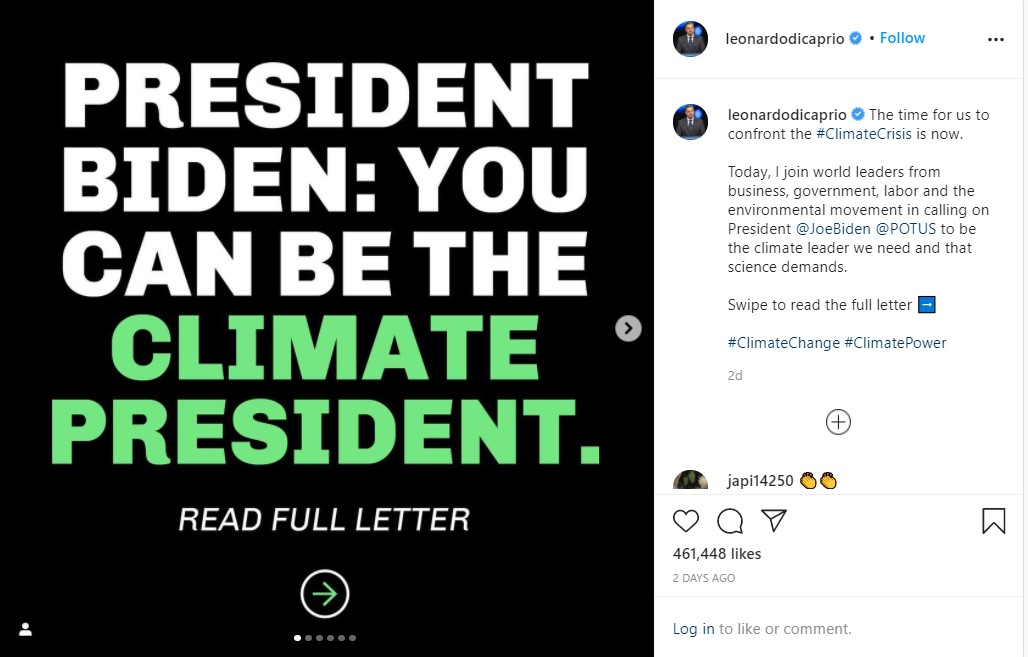Go to next slide with carousel arrow

(x=628, y=328)
